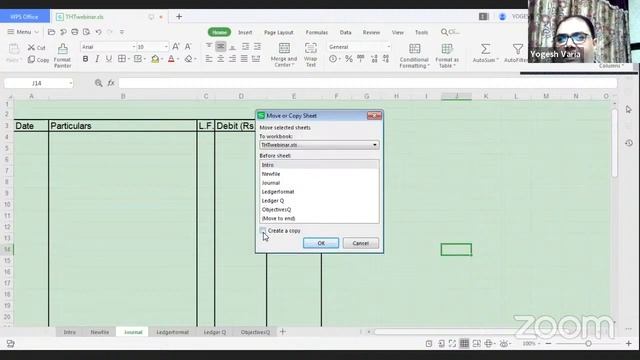The image size is (640, 360).
Task: Expand the Name Box dropdown
Action: point(71,83)
